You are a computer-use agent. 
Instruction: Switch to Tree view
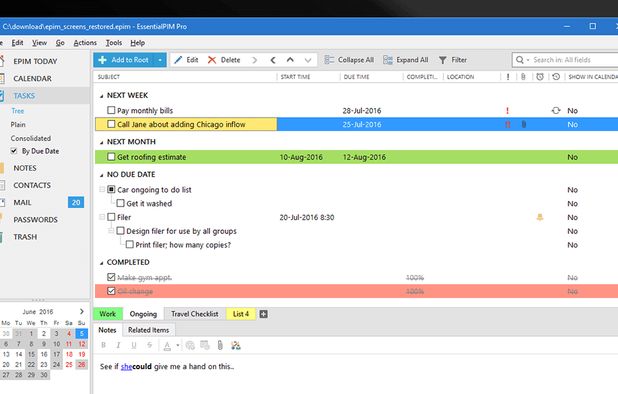(x=18, y=111)
